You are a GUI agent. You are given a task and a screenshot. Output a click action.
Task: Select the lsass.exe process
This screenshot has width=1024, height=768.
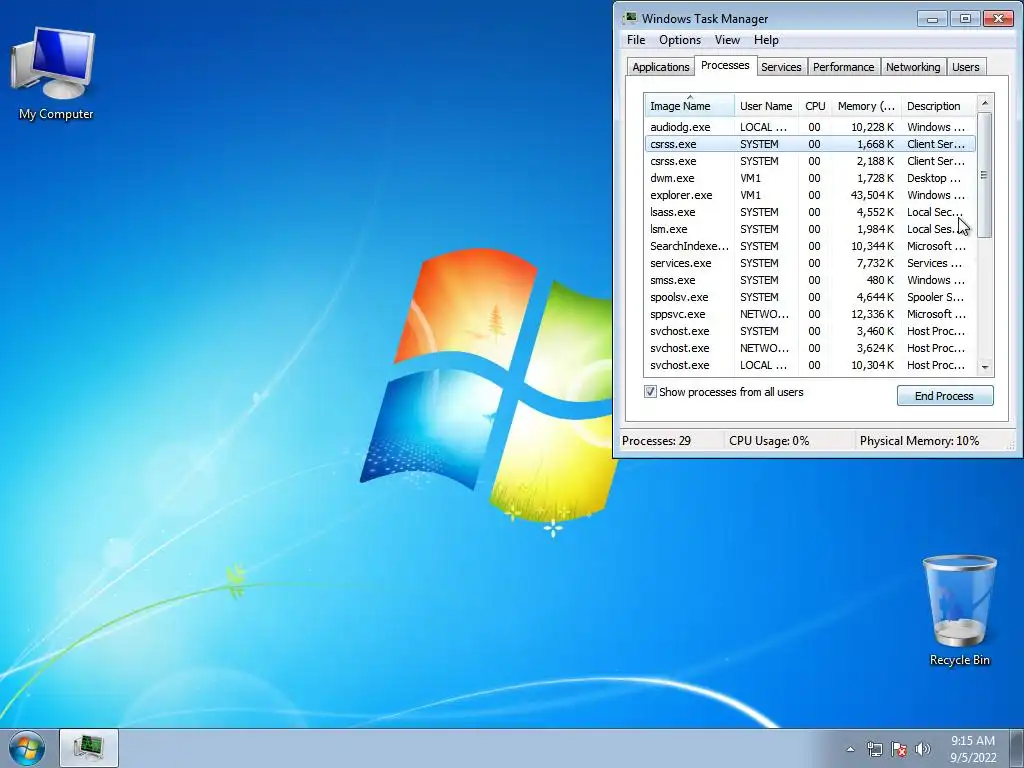pos(810,212)
